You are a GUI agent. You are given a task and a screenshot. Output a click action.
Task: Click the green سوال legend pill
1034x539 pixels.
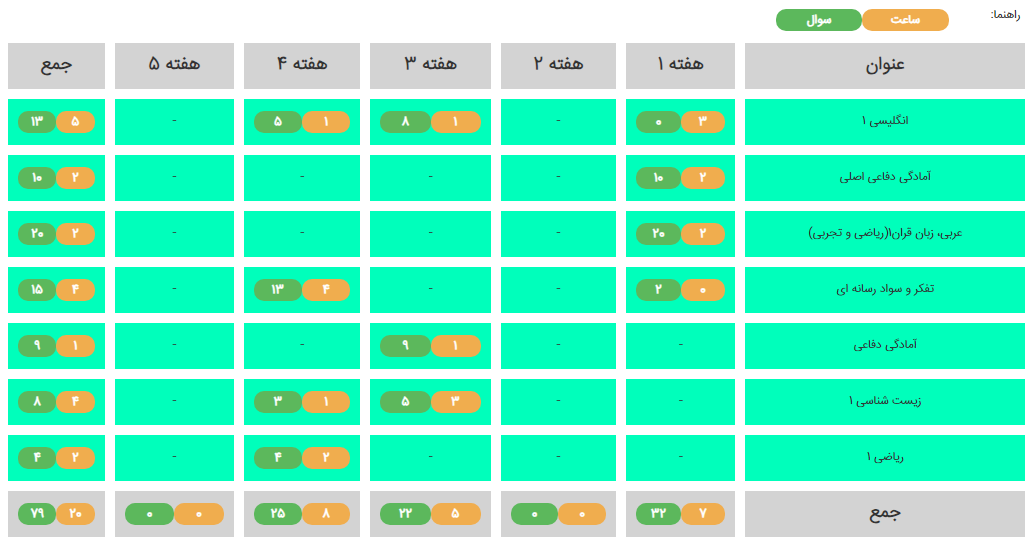tap(819, 20)
